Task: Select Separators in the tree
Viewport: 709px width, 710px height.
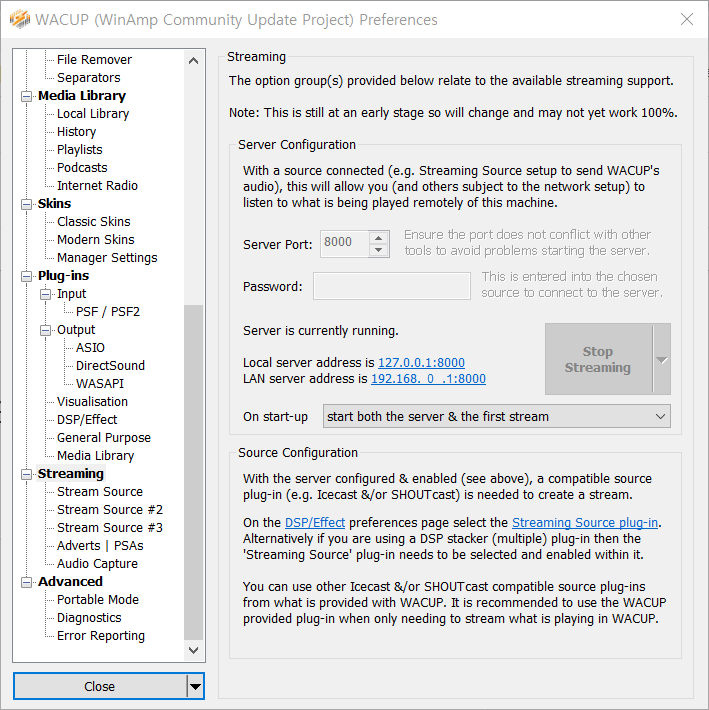Action: (89, 78)
